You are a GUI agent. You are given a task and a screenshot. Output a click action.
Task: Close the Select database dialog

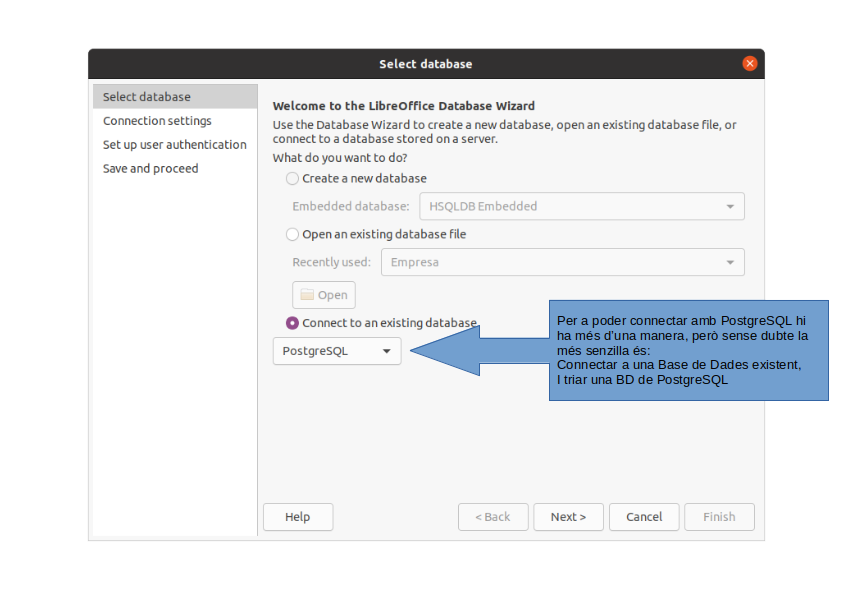point(749,63)
